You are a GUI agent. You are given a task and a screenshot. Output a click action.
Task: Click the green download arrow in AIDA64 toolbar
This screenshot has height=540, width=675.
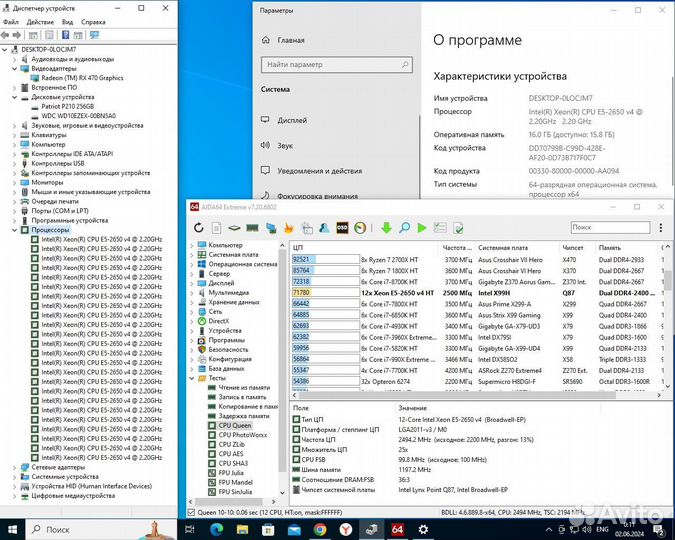[386, 228]
